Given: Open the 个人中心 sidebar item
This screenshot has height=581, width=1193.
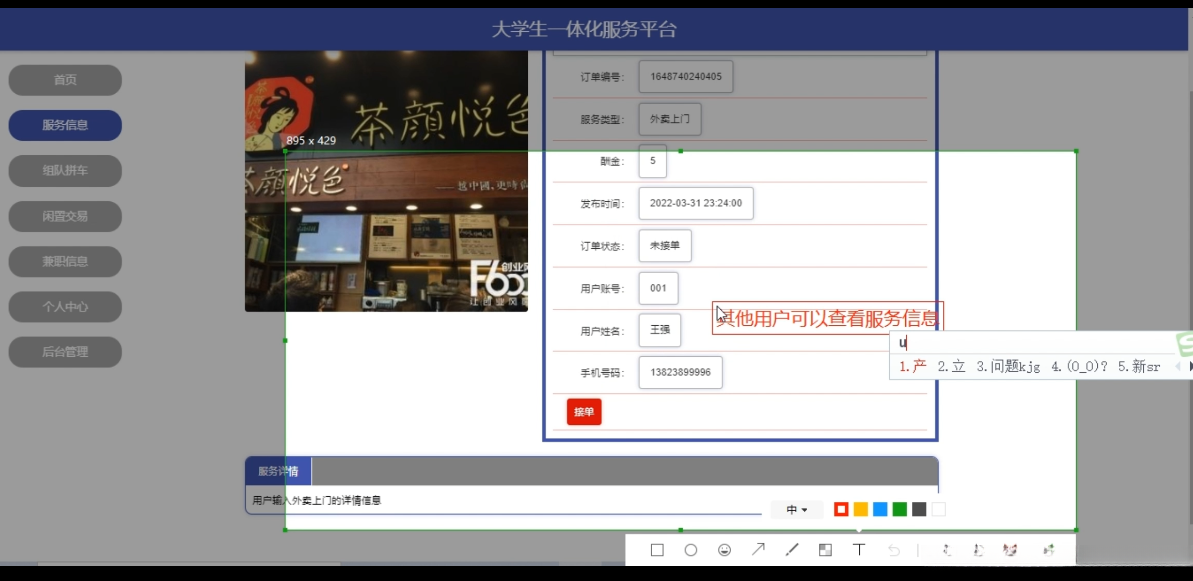Looking at the screenshot, I should coord(66,307).
